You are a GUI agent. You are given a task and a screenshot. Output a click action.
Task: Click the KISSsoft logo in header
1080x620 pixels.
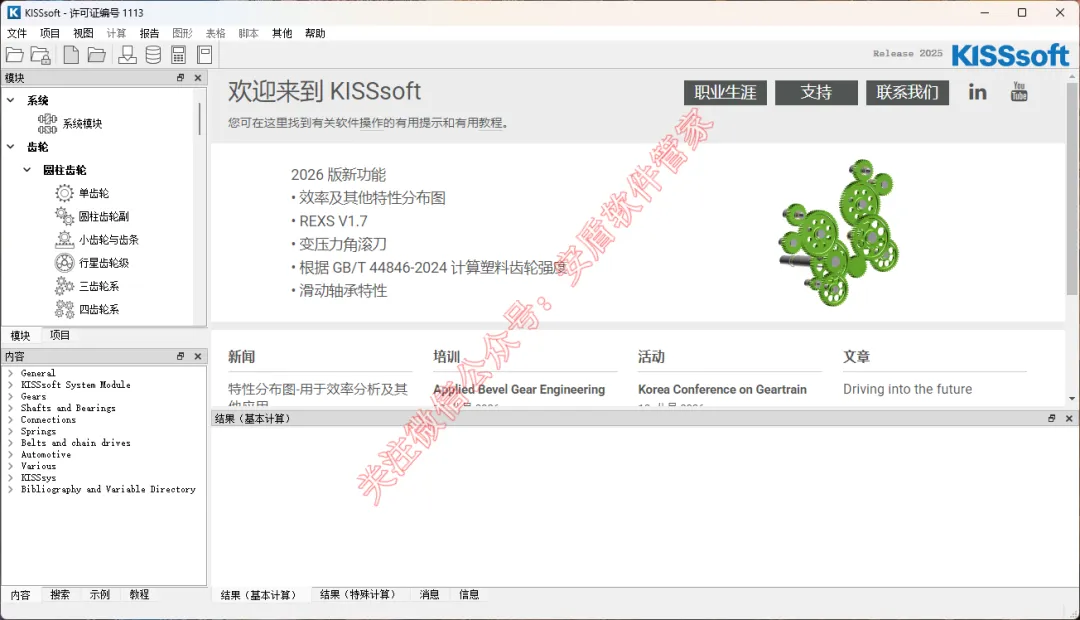pyautogui.click(x=1010, y=55)
